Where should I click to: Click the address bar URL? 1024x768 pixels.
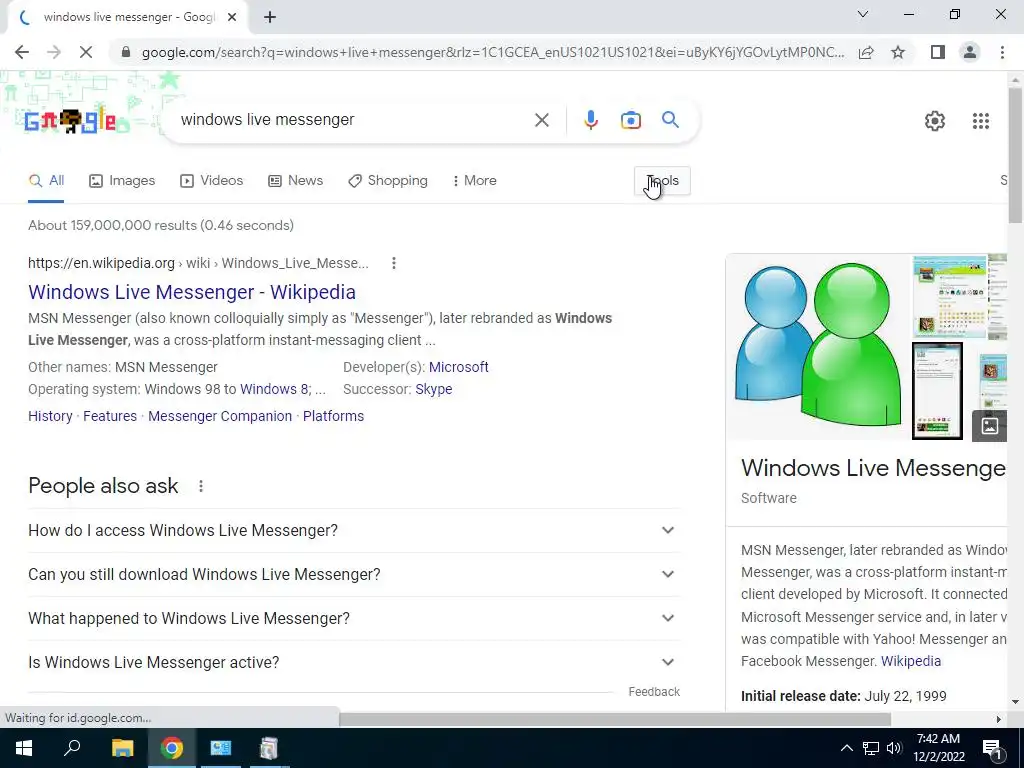(x=492, y=52)
